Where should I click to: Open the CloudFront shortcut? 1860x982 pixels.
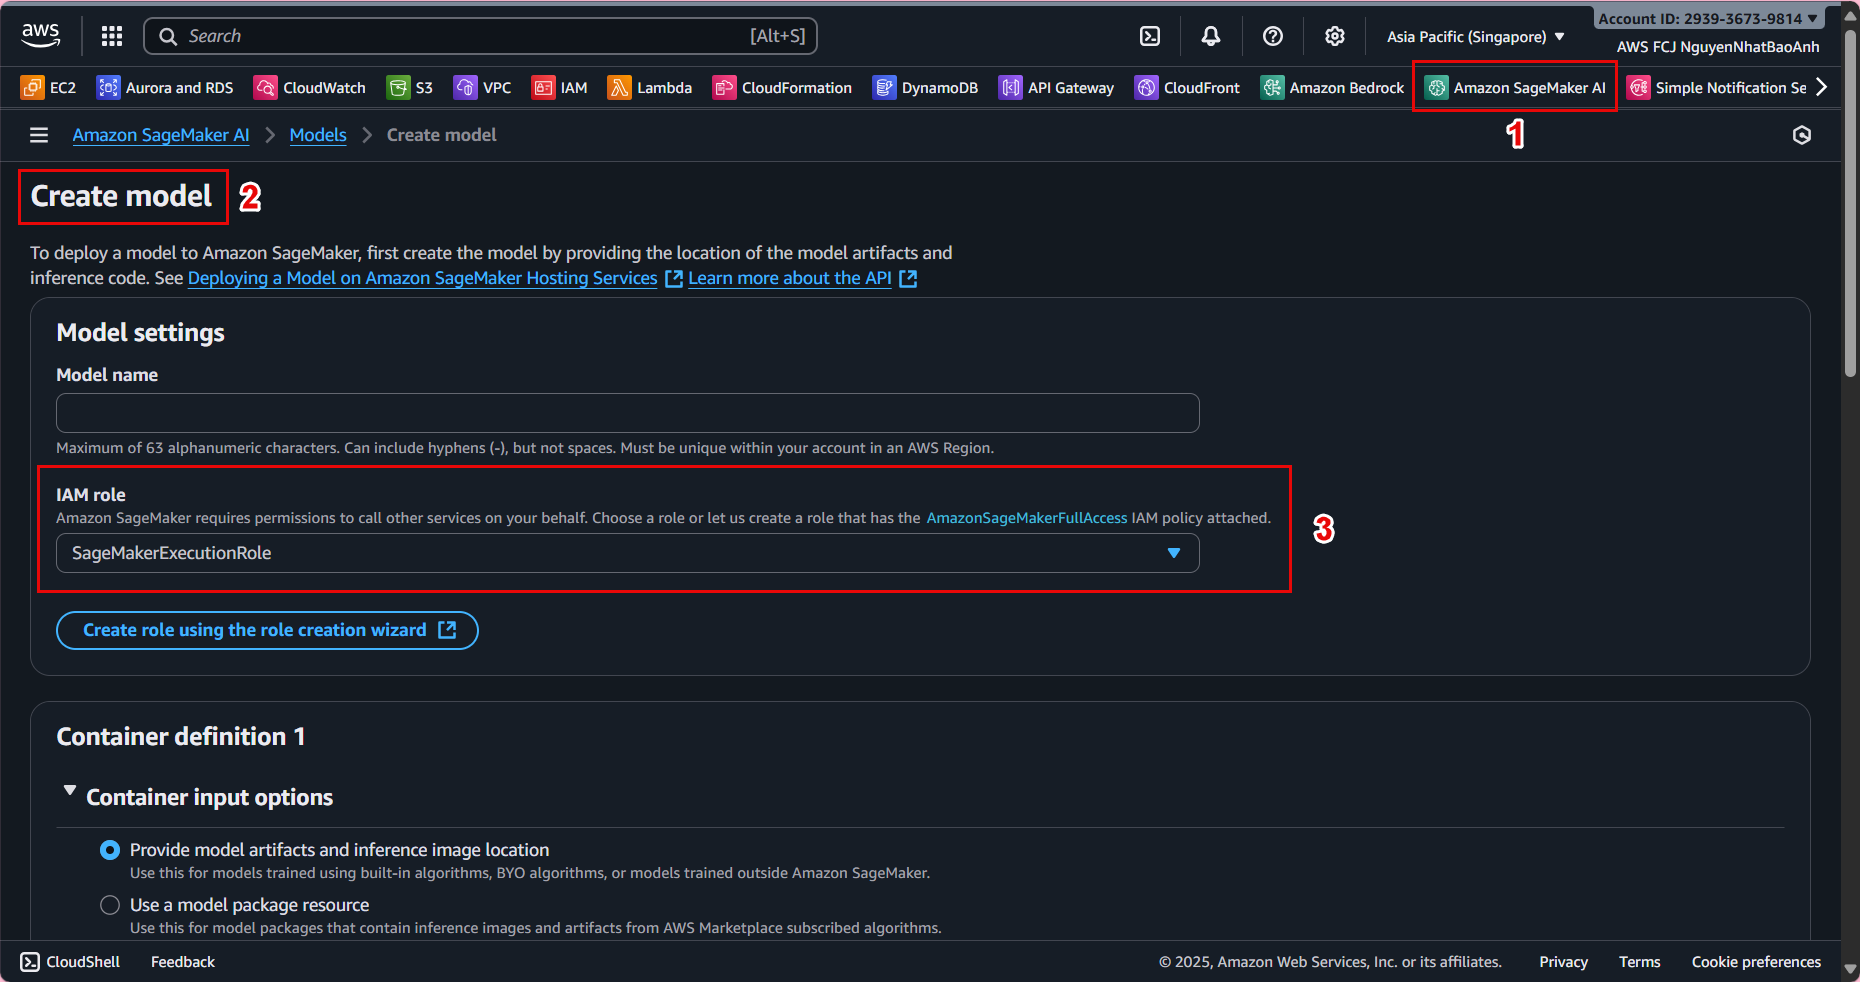point(1187,88)
